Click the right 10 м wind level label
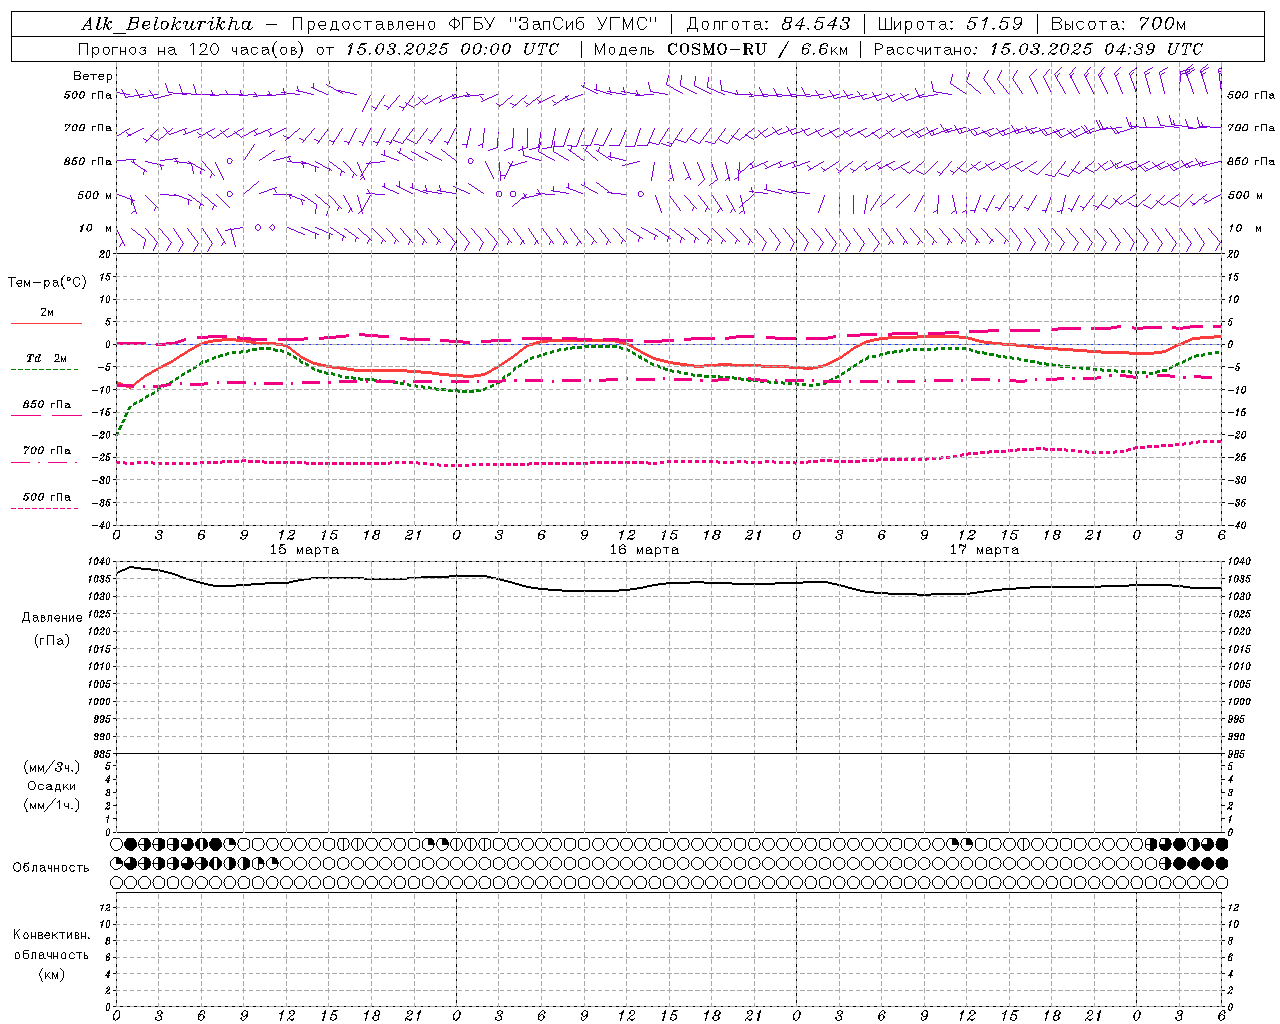Viewport: 1280px width, 1024px height. (1245, 228)
